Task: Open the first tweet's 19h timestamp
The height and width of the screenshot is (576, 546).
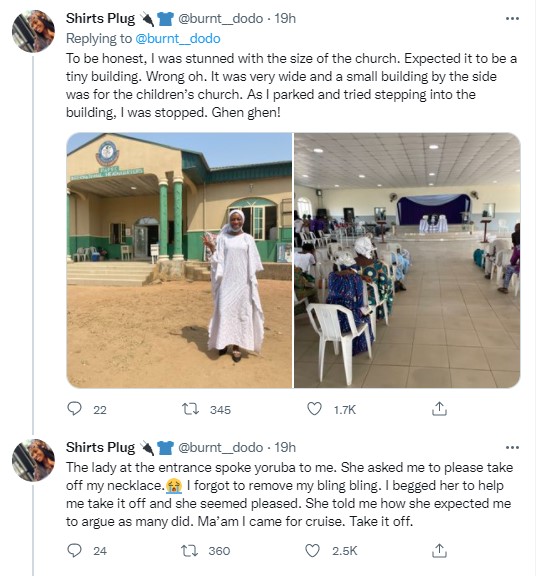Action: pyautogui.click(x=285, y=18)
